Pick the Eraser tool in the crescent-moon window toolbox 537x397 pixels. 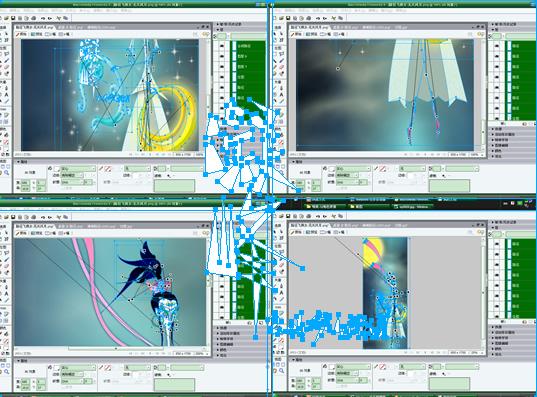click(7, 67)
